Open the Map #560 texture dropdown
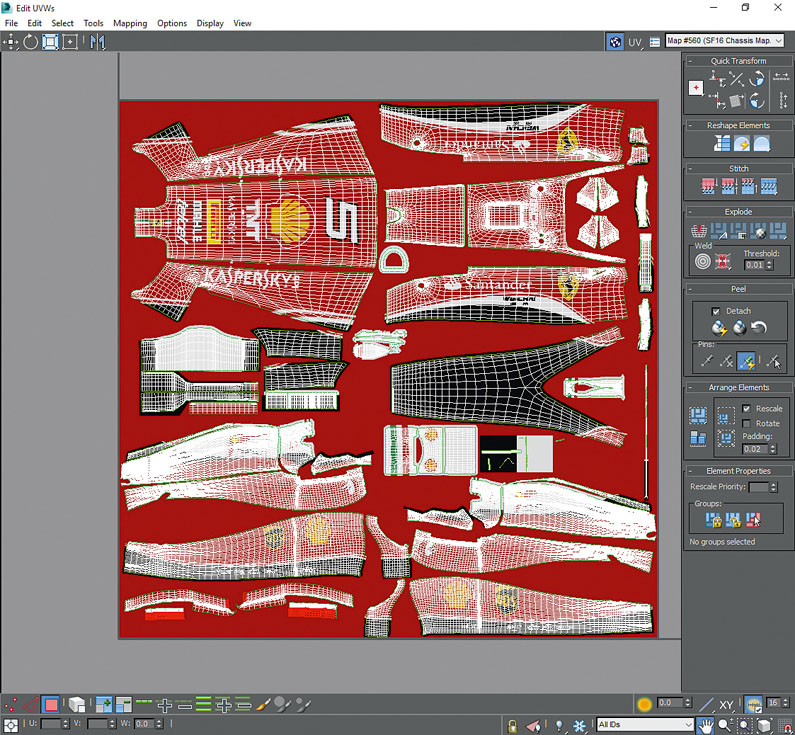 tap(725, 41)
